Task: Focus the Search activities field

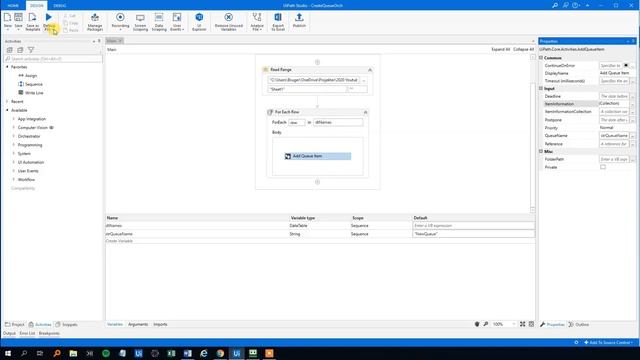Action: (53, 59)
